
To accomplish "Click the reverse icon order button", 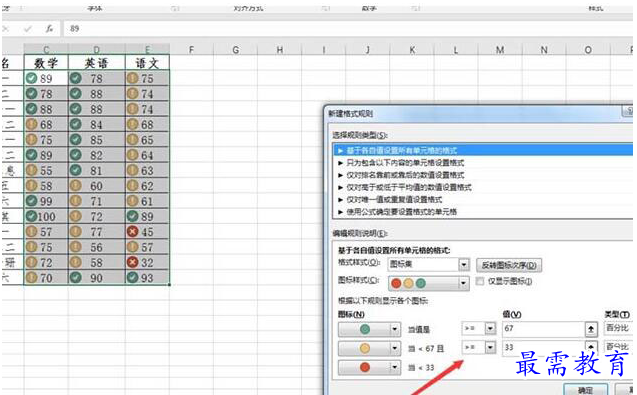I will point(509,265).
